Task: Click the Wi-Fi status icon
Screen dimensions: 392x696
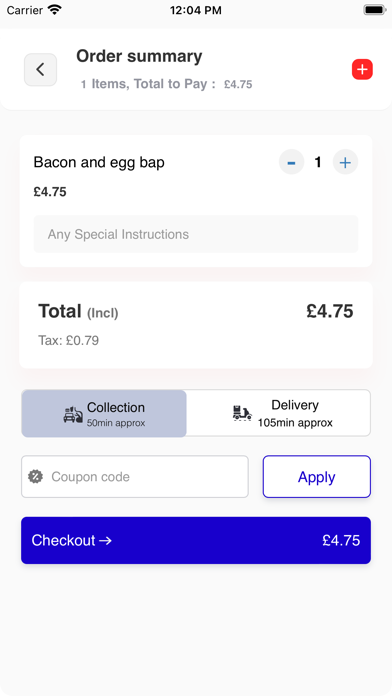Action: (55, 10)
